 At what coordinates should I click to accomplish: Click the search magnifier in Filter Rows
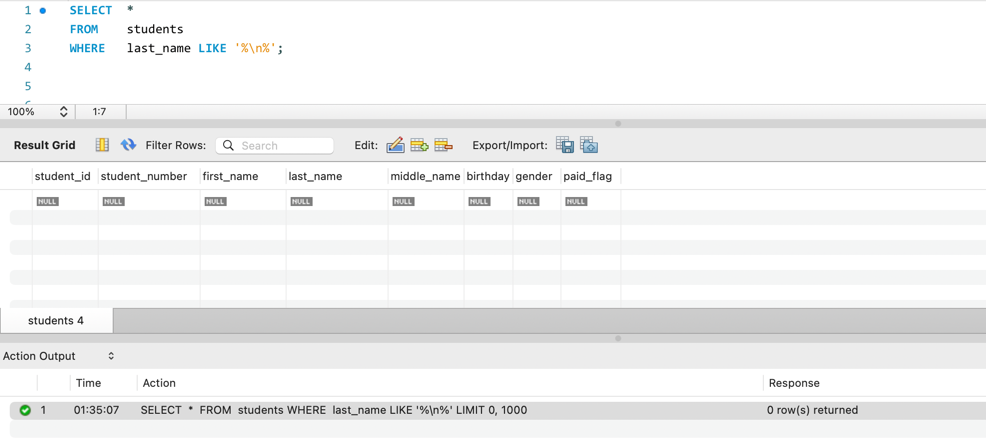229,146
